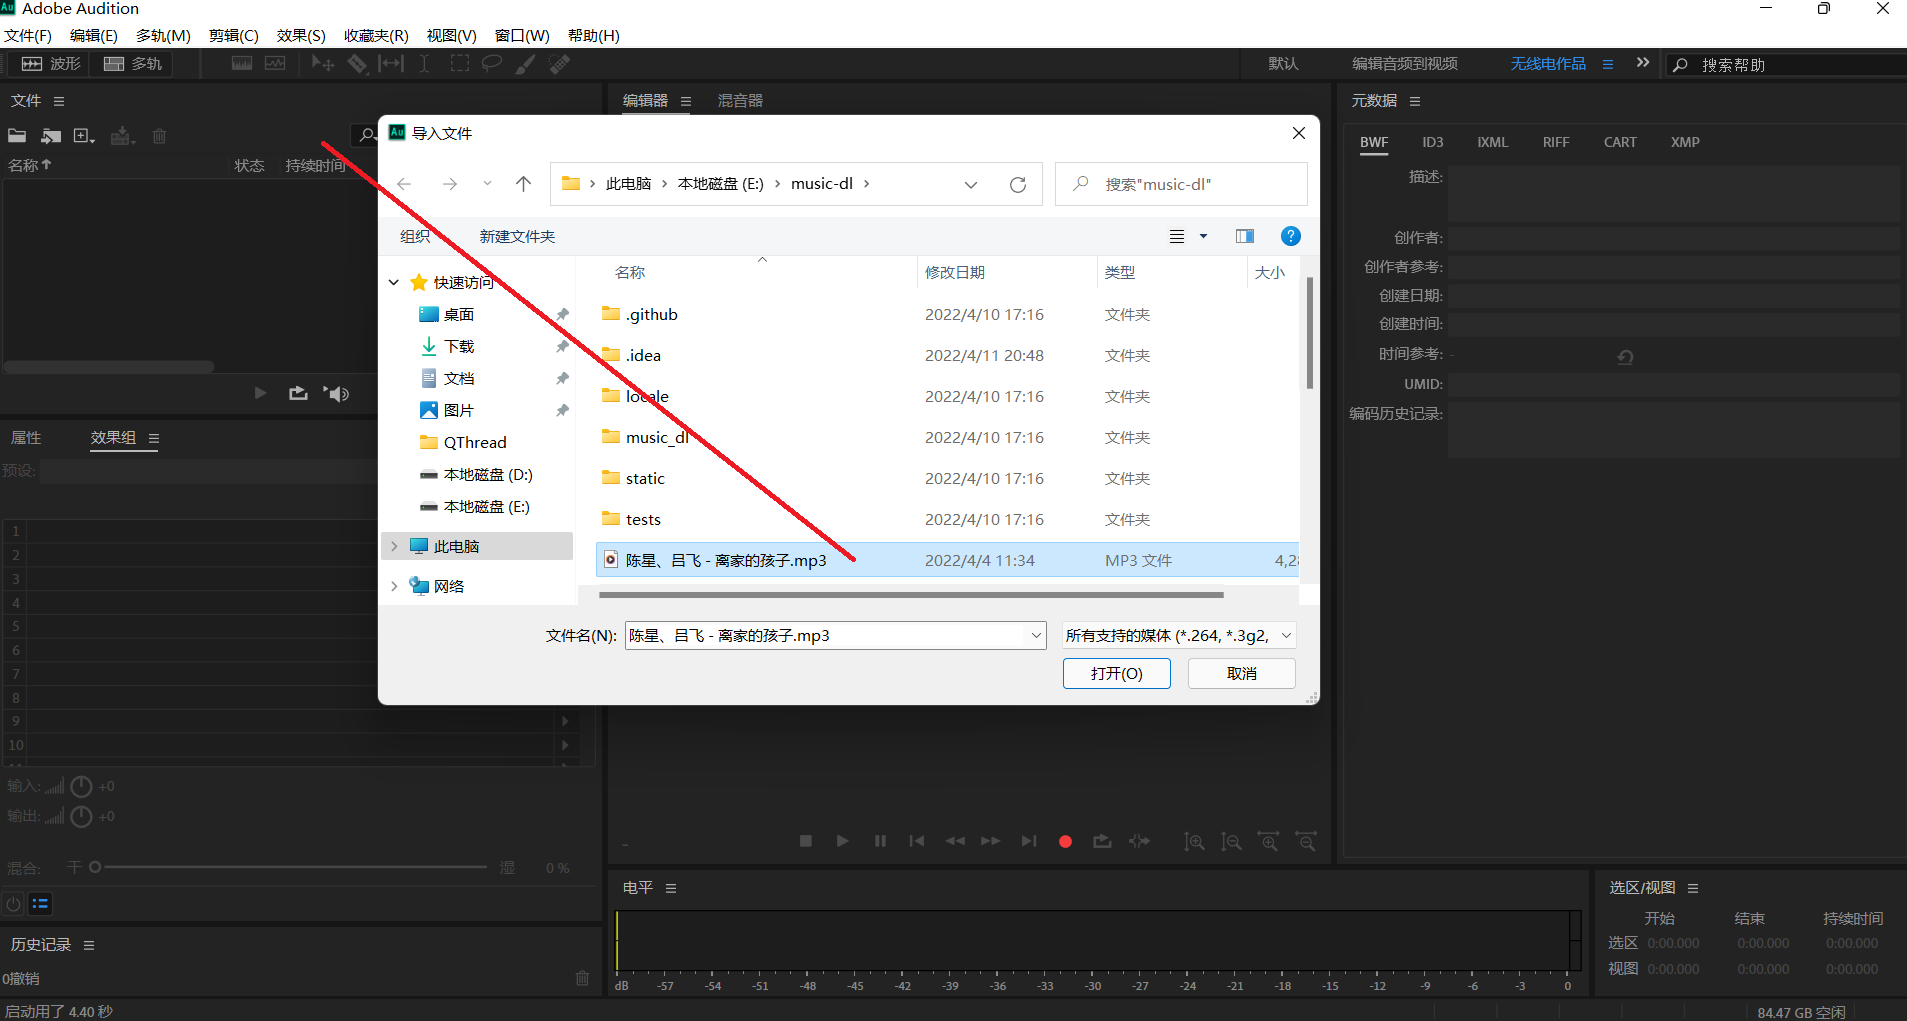1907x1021 pixels.
Task: Switch to the Mixer (混音器) tab
Action: 740,101
